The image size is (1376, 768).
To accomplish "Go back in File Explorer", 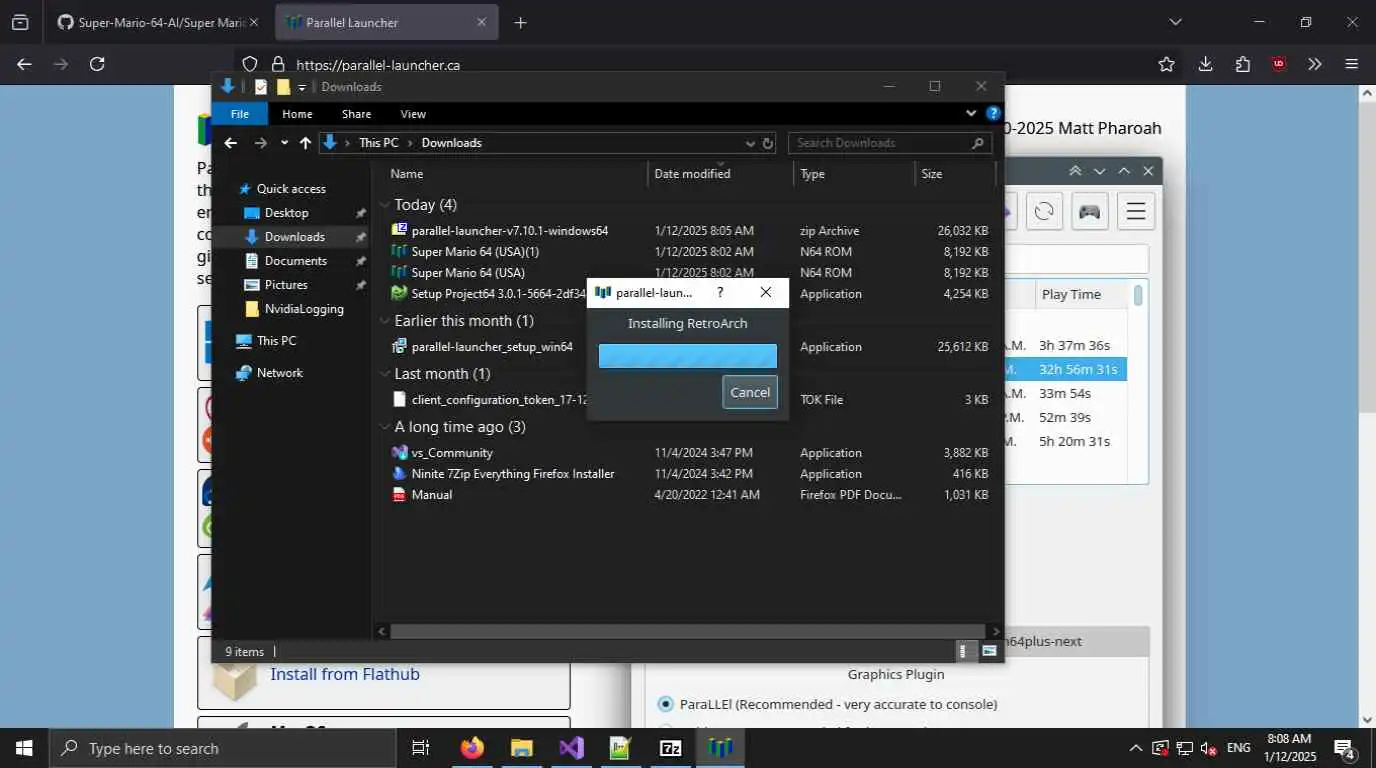I will [231, 143].
